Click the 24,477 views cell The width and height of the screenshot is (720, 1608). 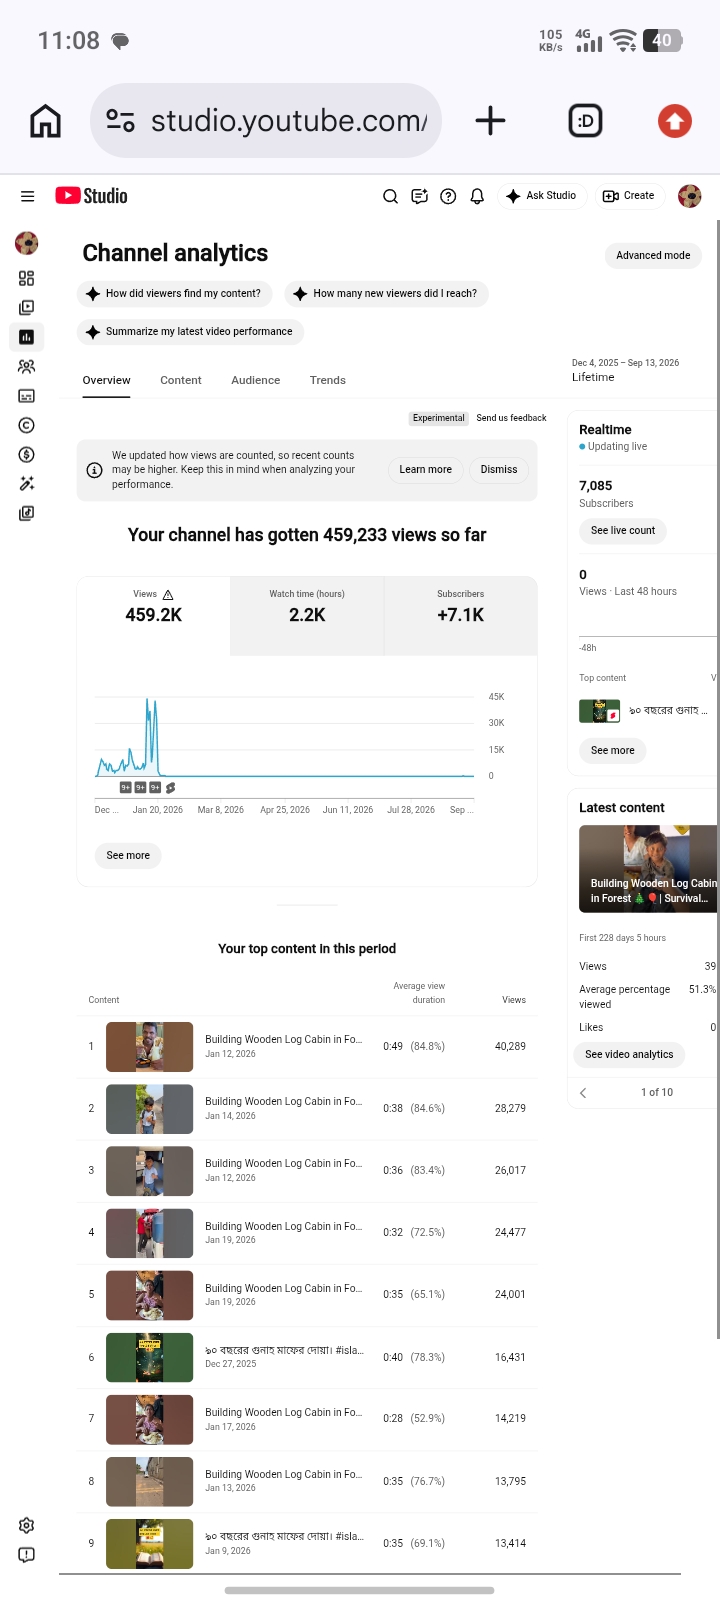coord(510,1233)
